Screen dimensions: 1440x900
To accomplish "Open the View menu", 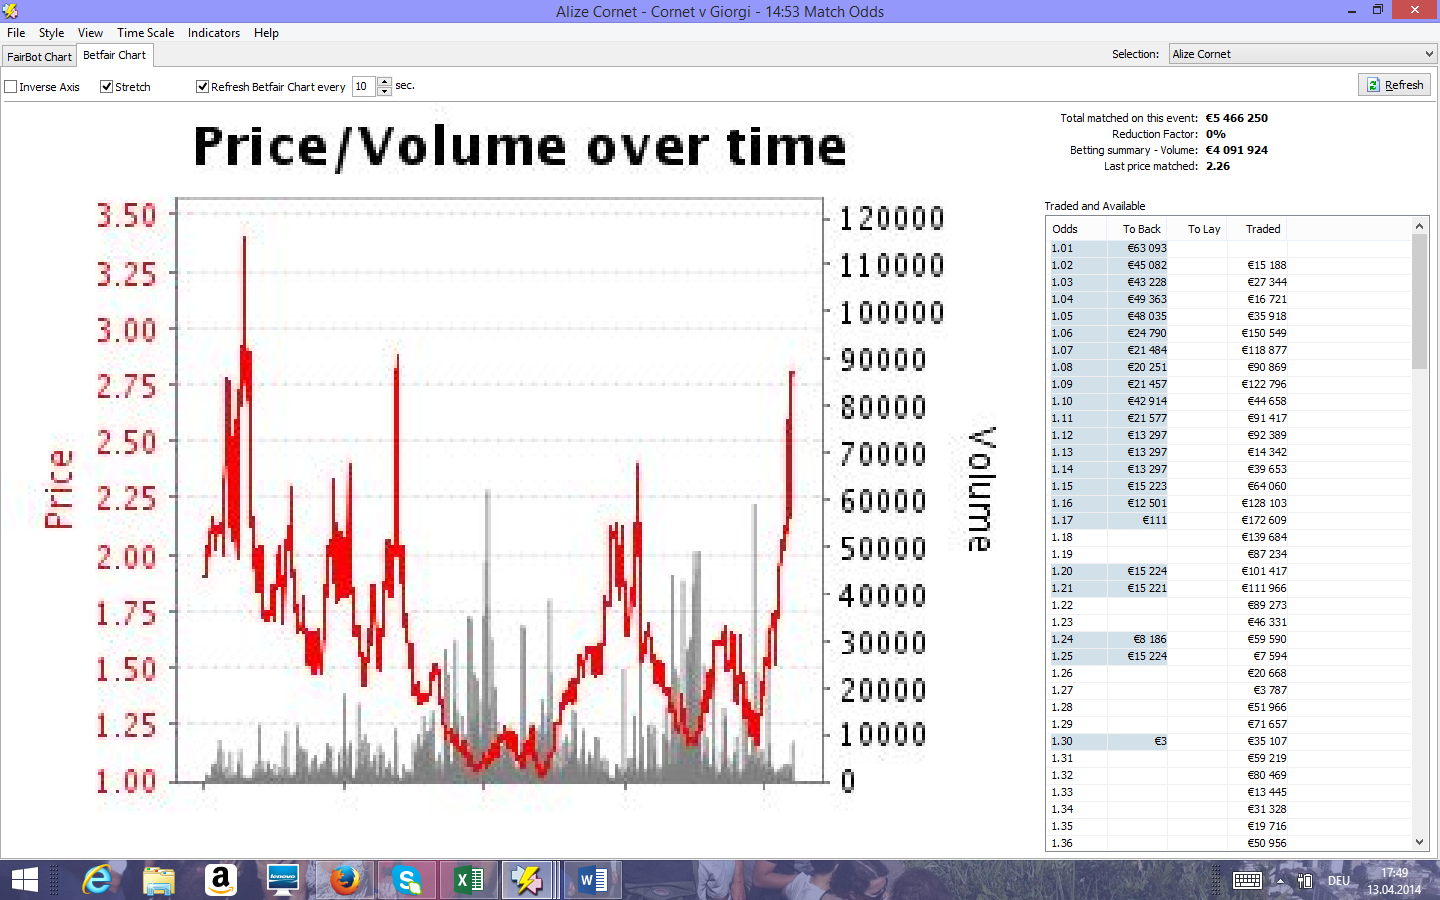I will pos(91,33).
